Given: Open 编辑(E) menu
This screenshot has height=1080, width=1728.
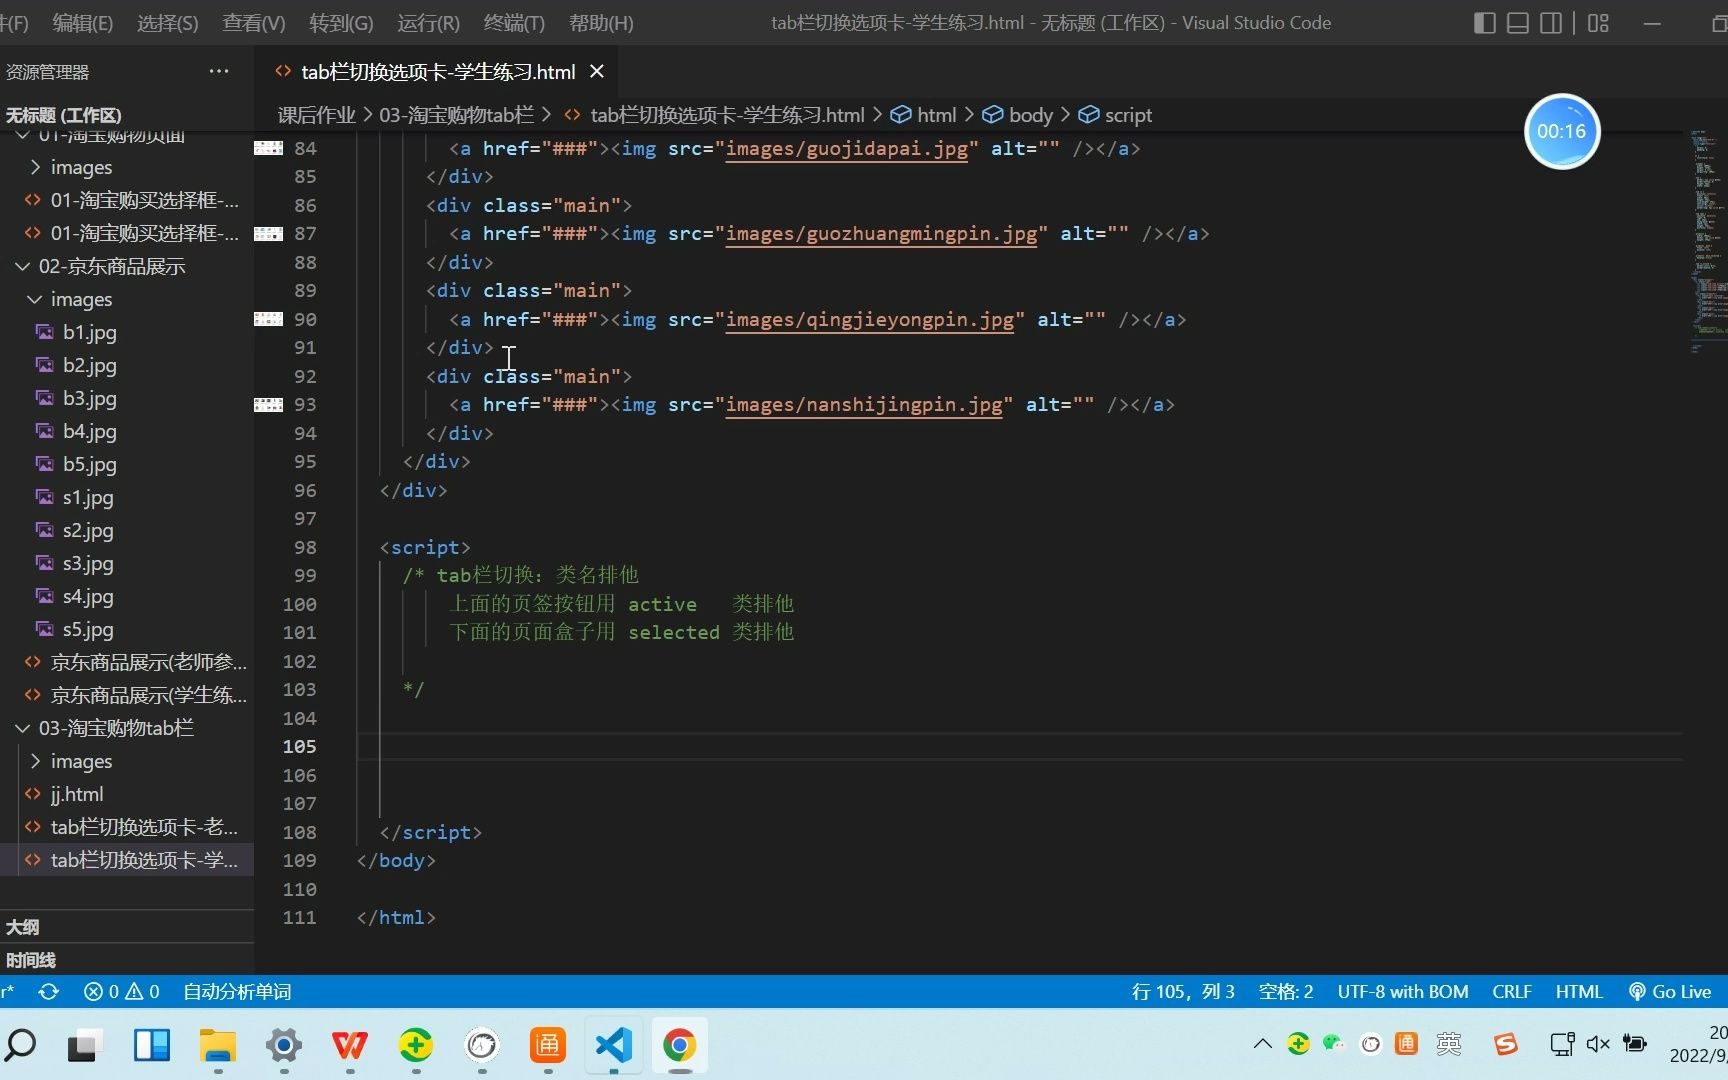Looking at the screenshot, I should tap(82, 23).
